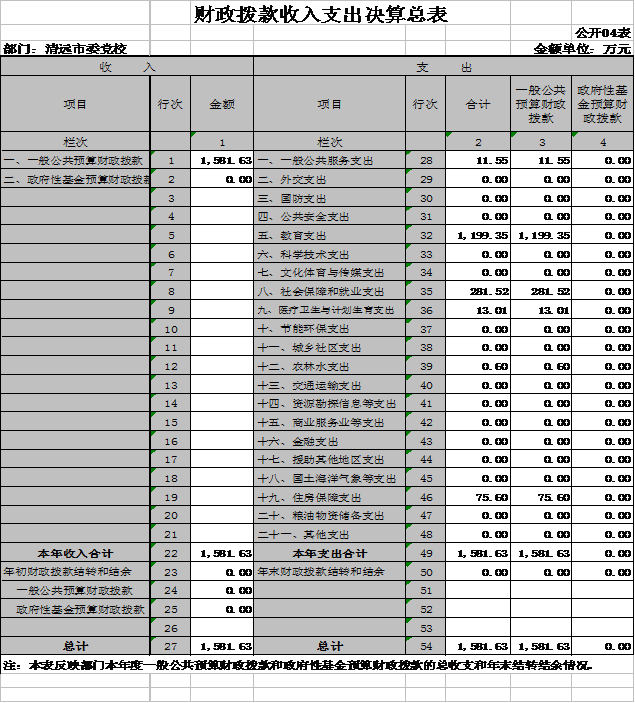Select the 十六、金融支出 cell

coord(330,441)
